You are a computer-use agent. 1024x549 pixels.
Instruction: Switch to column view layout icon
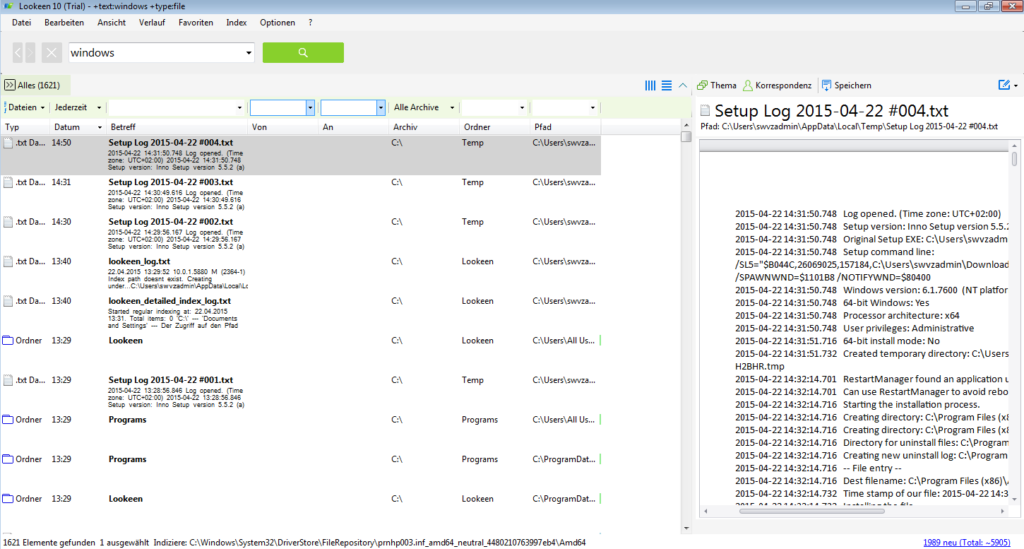click(x=650, y=86)
